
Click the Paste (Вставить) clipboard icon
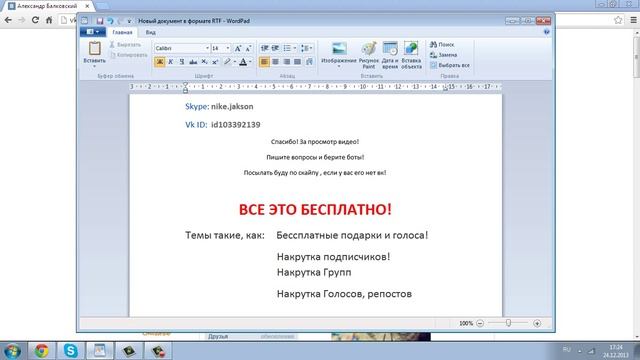point(95,48)
